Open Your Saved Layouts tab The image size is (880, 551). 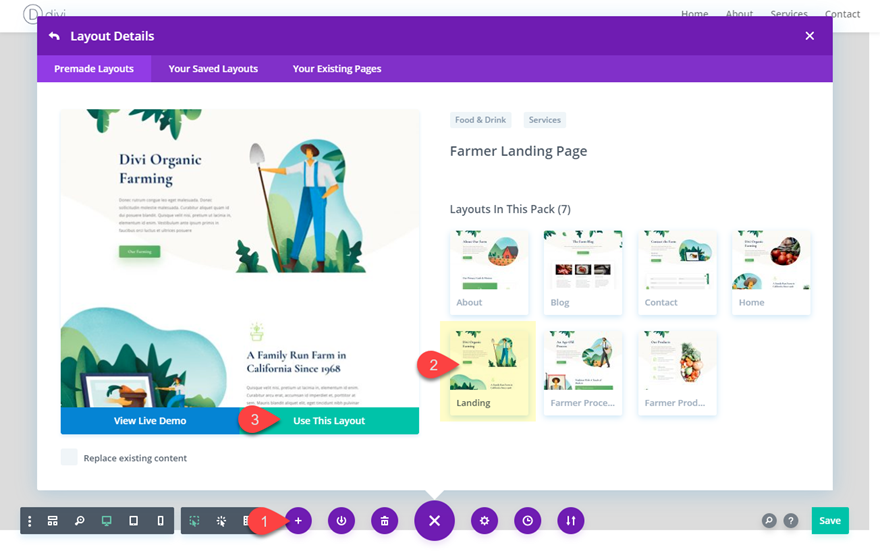click(213, 68)
